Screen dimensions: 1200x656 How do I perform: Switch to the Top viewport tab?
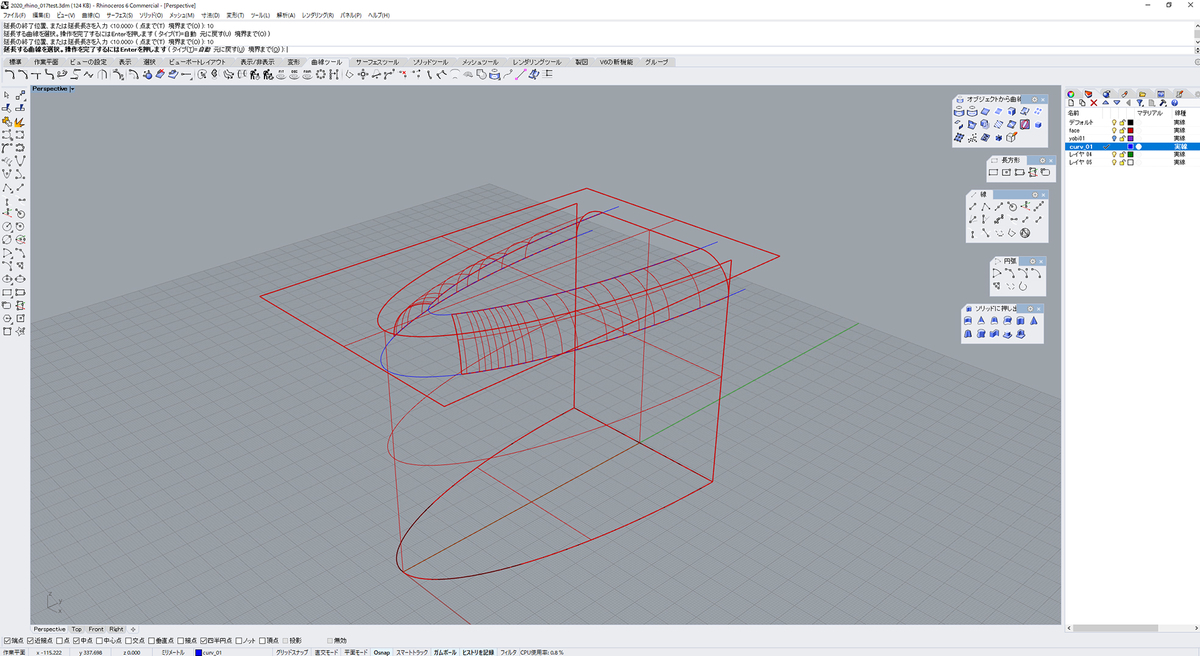pos(77,629)
